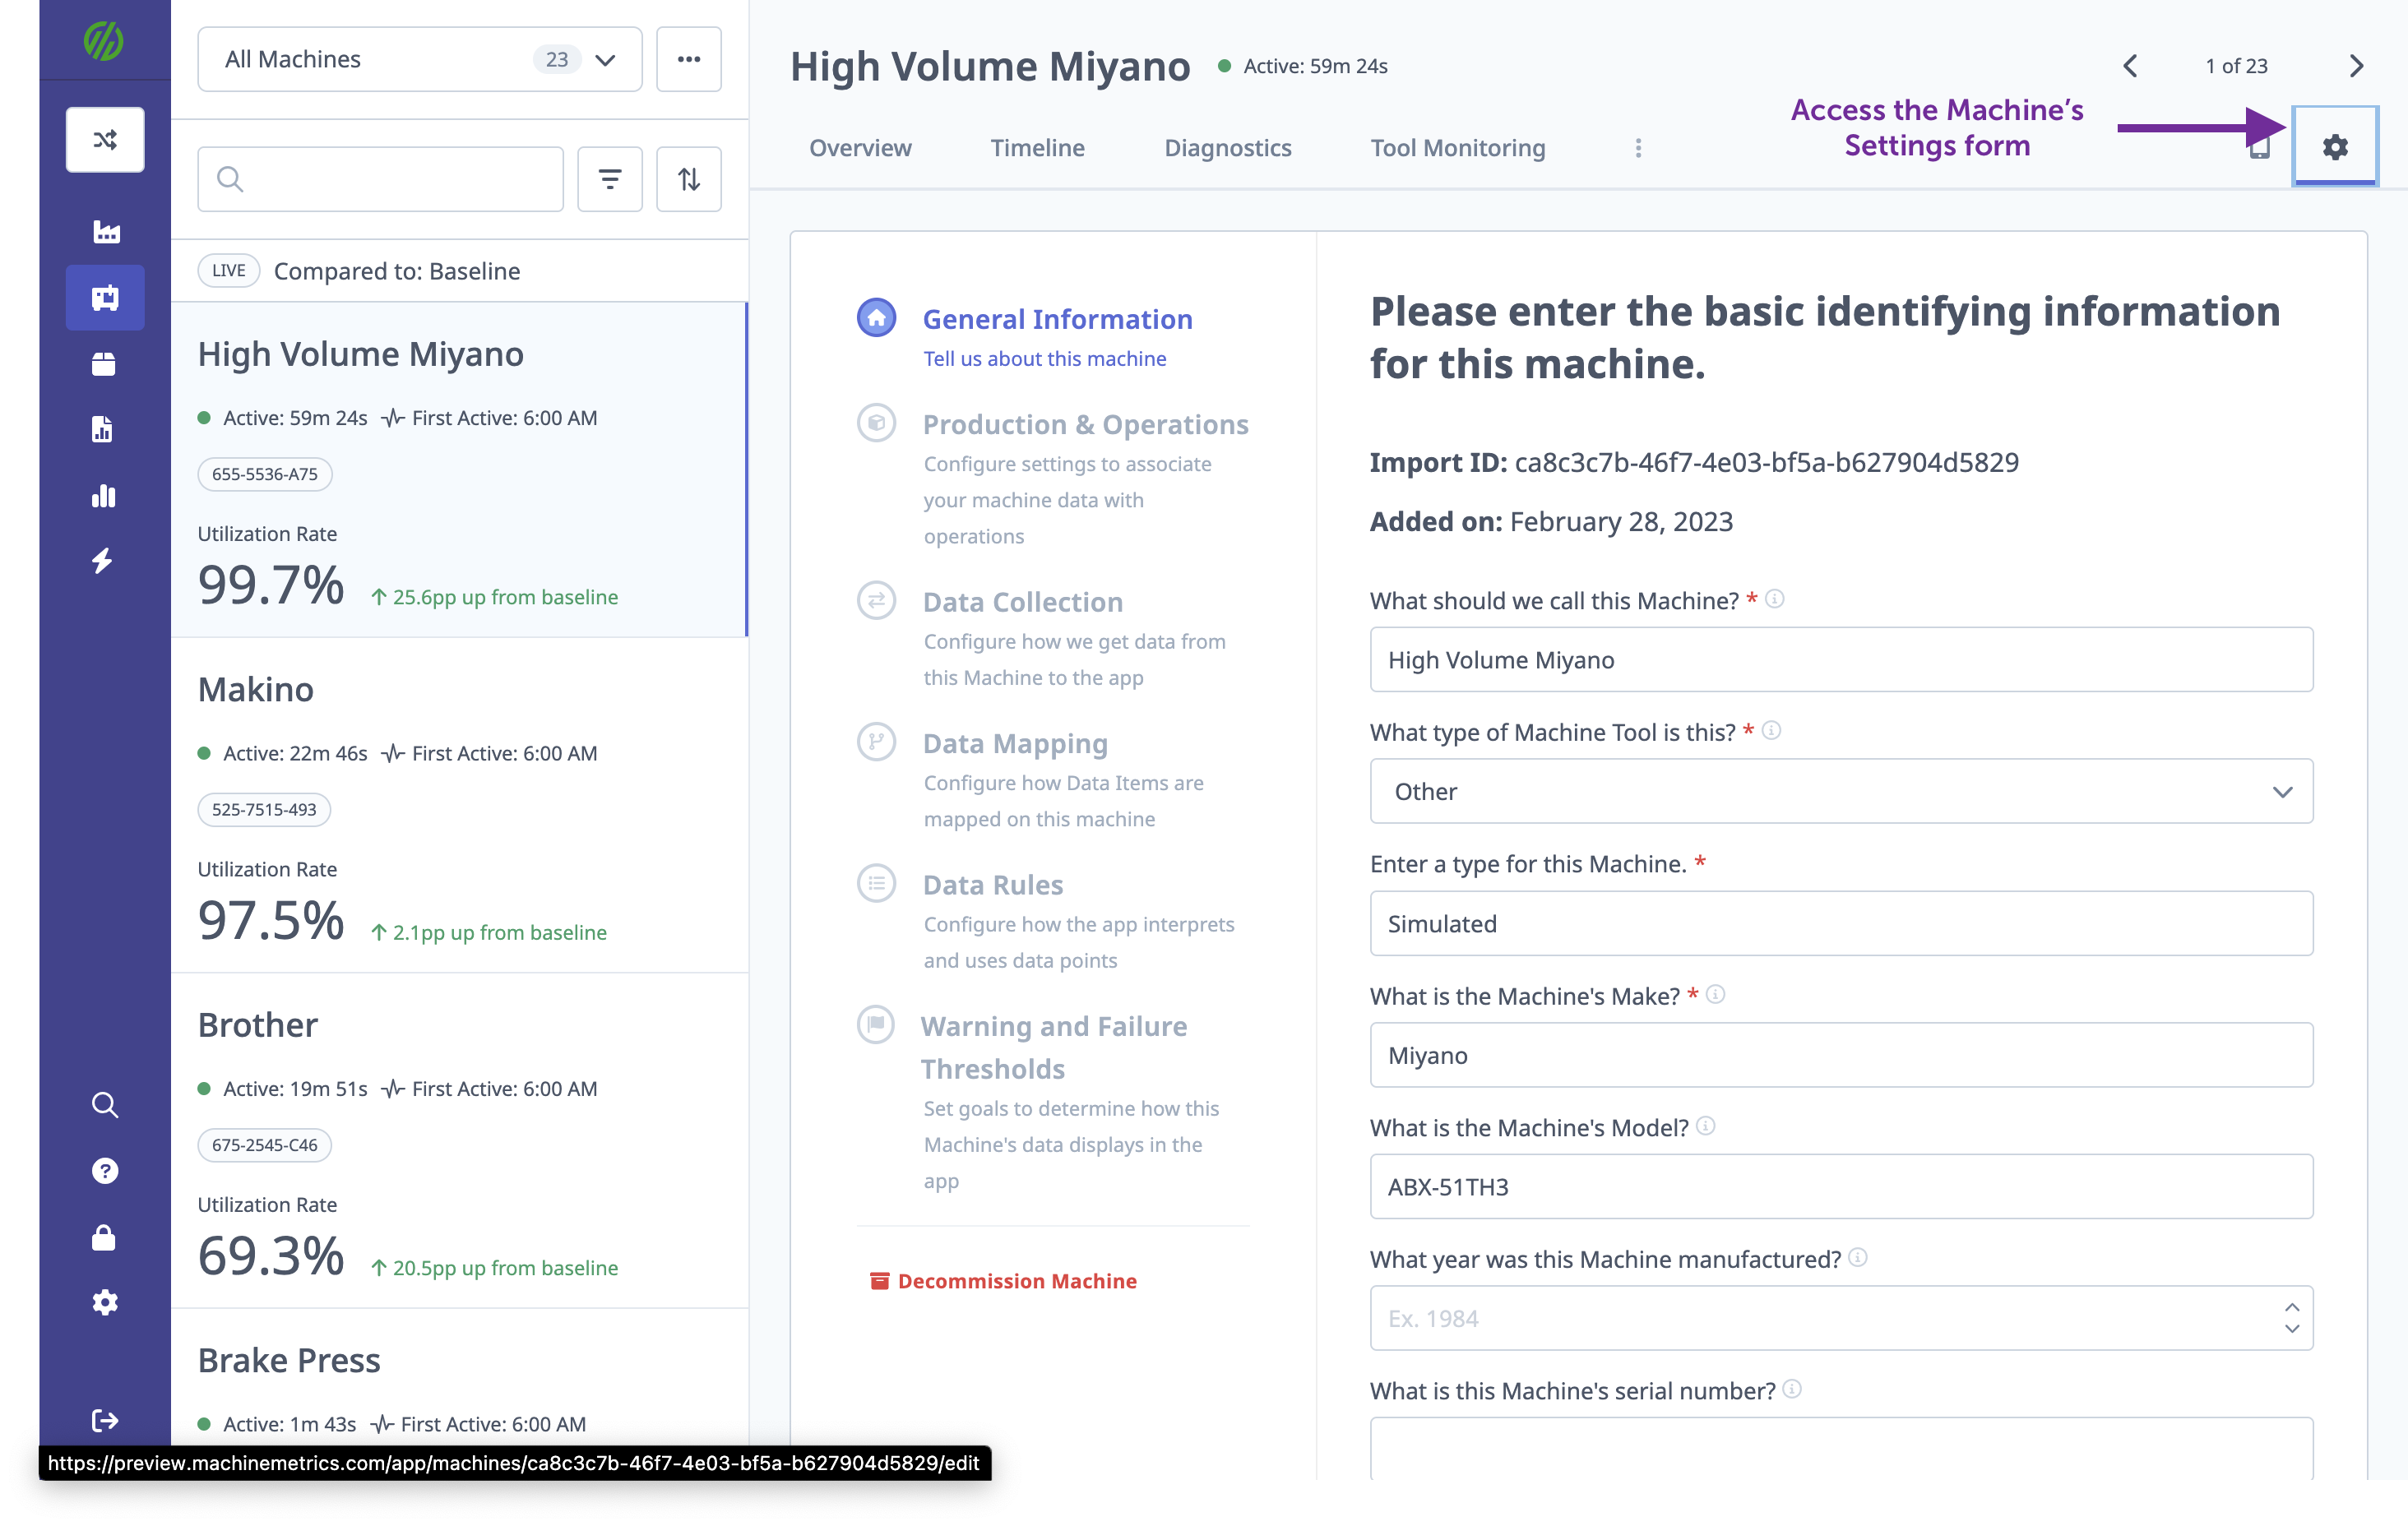Click '25.6pp up from baseline' text
This screenshot has height=1526, width=2408.
click(x=505, y=597)
